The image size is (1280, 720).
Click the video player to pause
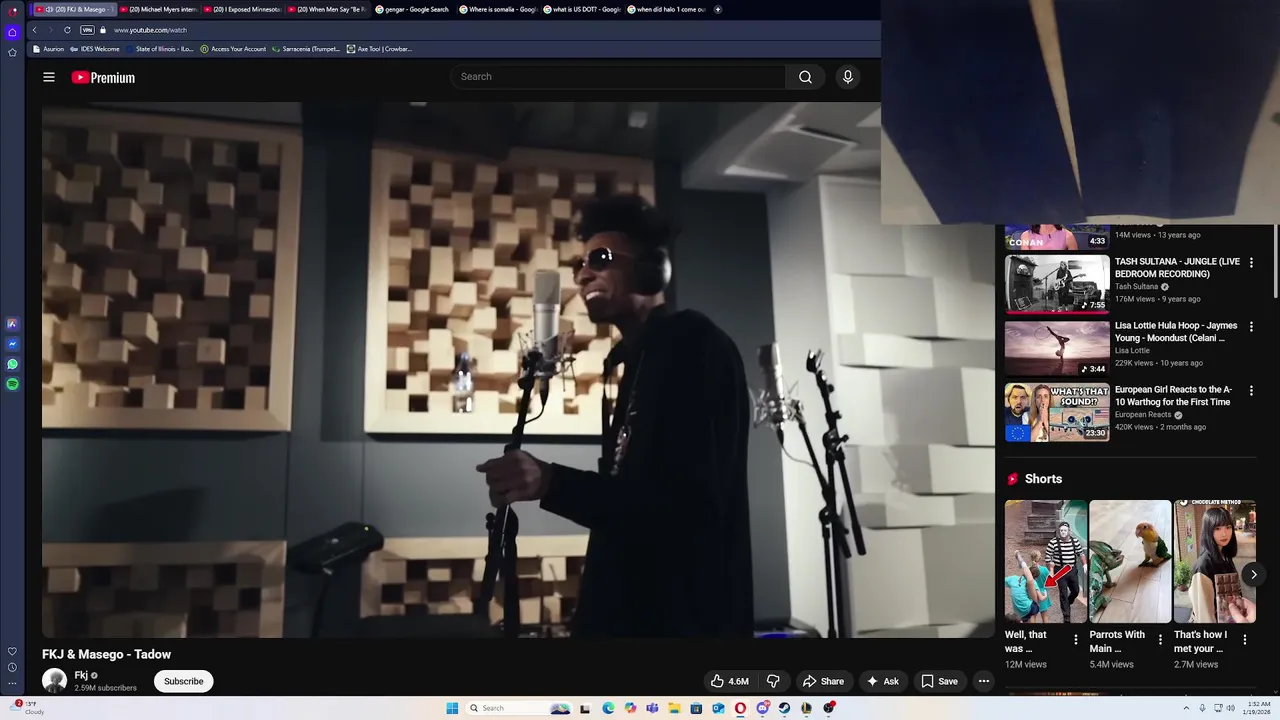(518, 369)
